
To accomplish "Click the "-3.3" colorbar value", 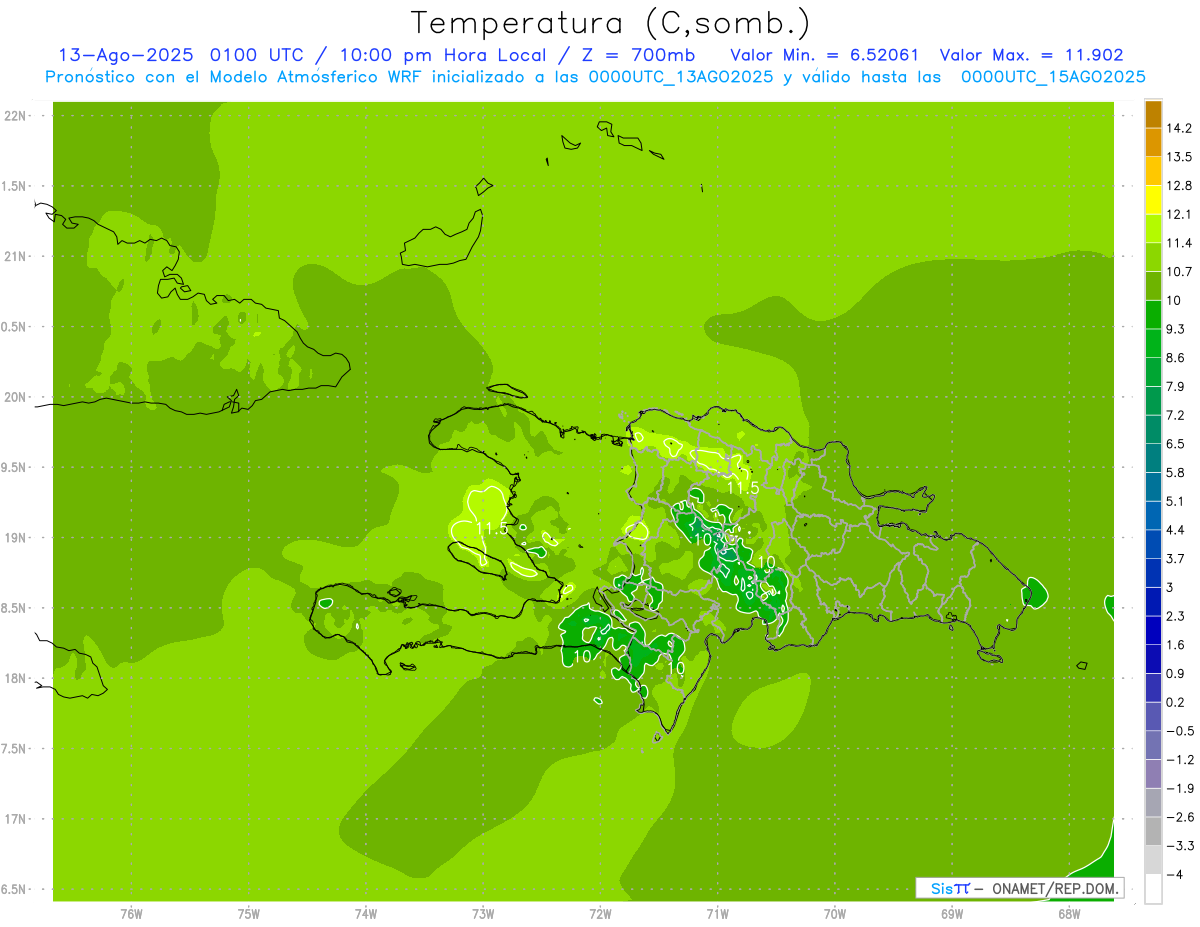I will [x=1178, y=846].
